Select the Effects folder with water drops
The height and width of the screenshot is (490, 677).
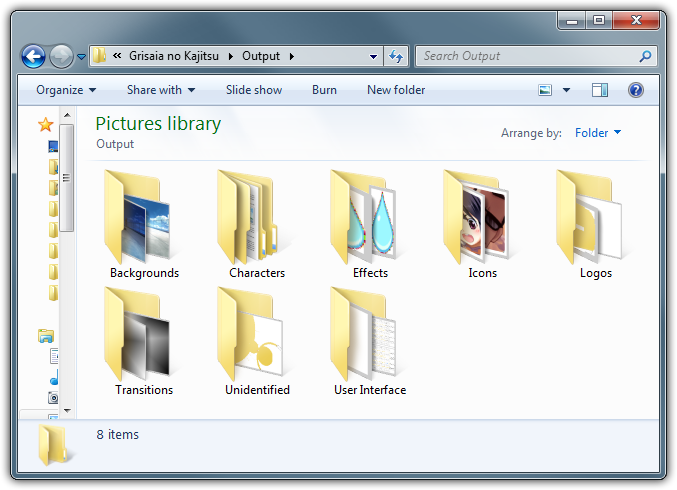point(370,224)
